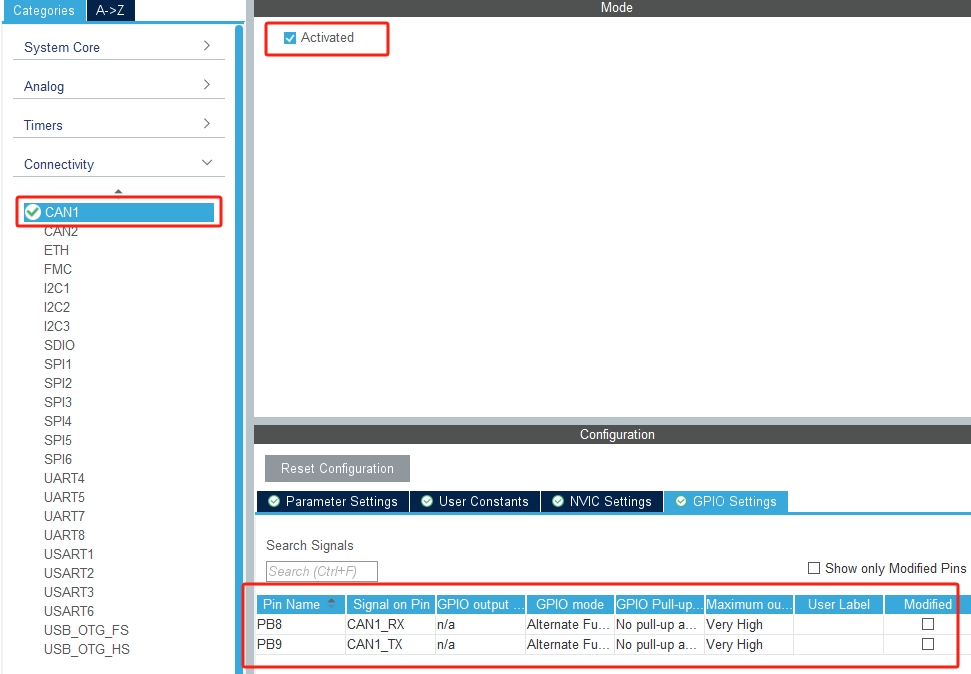This screenshot has height=674, width=971.
Task: Toggle Show only Modified Pins checkbox
Action: 814,568
